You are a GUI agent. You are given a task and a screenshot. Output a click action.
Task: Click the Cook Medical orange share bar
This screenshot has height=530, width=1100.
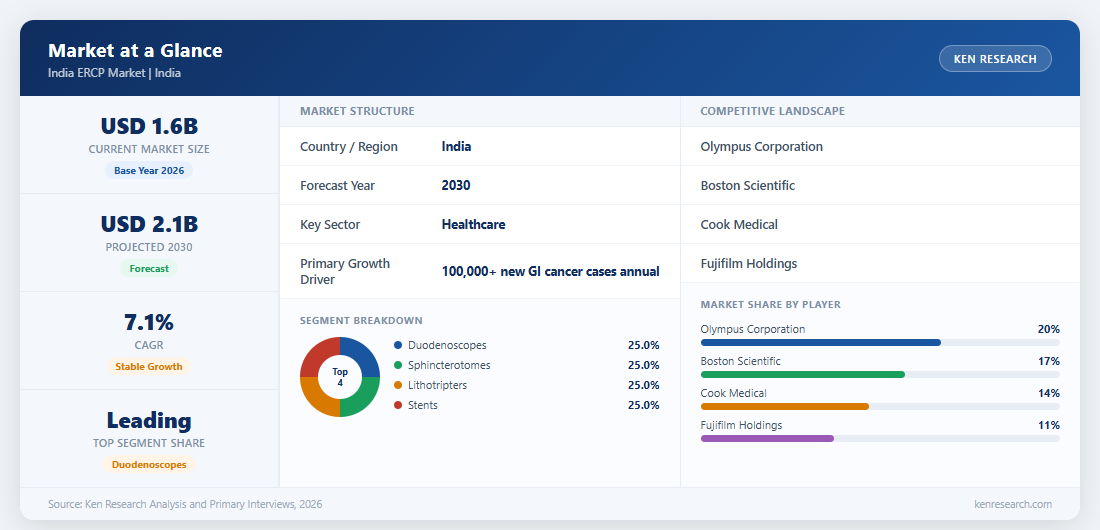pos(785,406)
